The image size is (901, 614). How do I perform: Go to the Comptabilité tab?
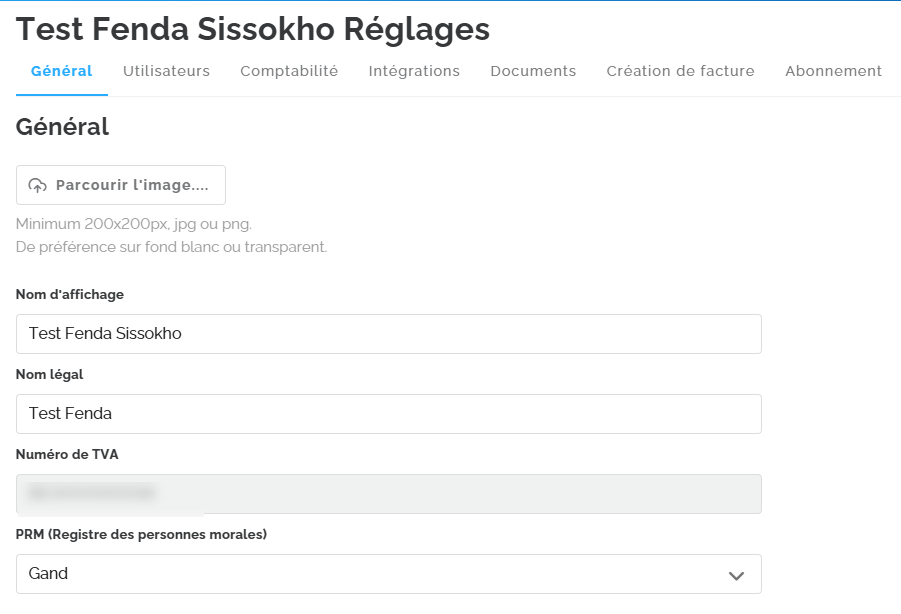(289, 71)
